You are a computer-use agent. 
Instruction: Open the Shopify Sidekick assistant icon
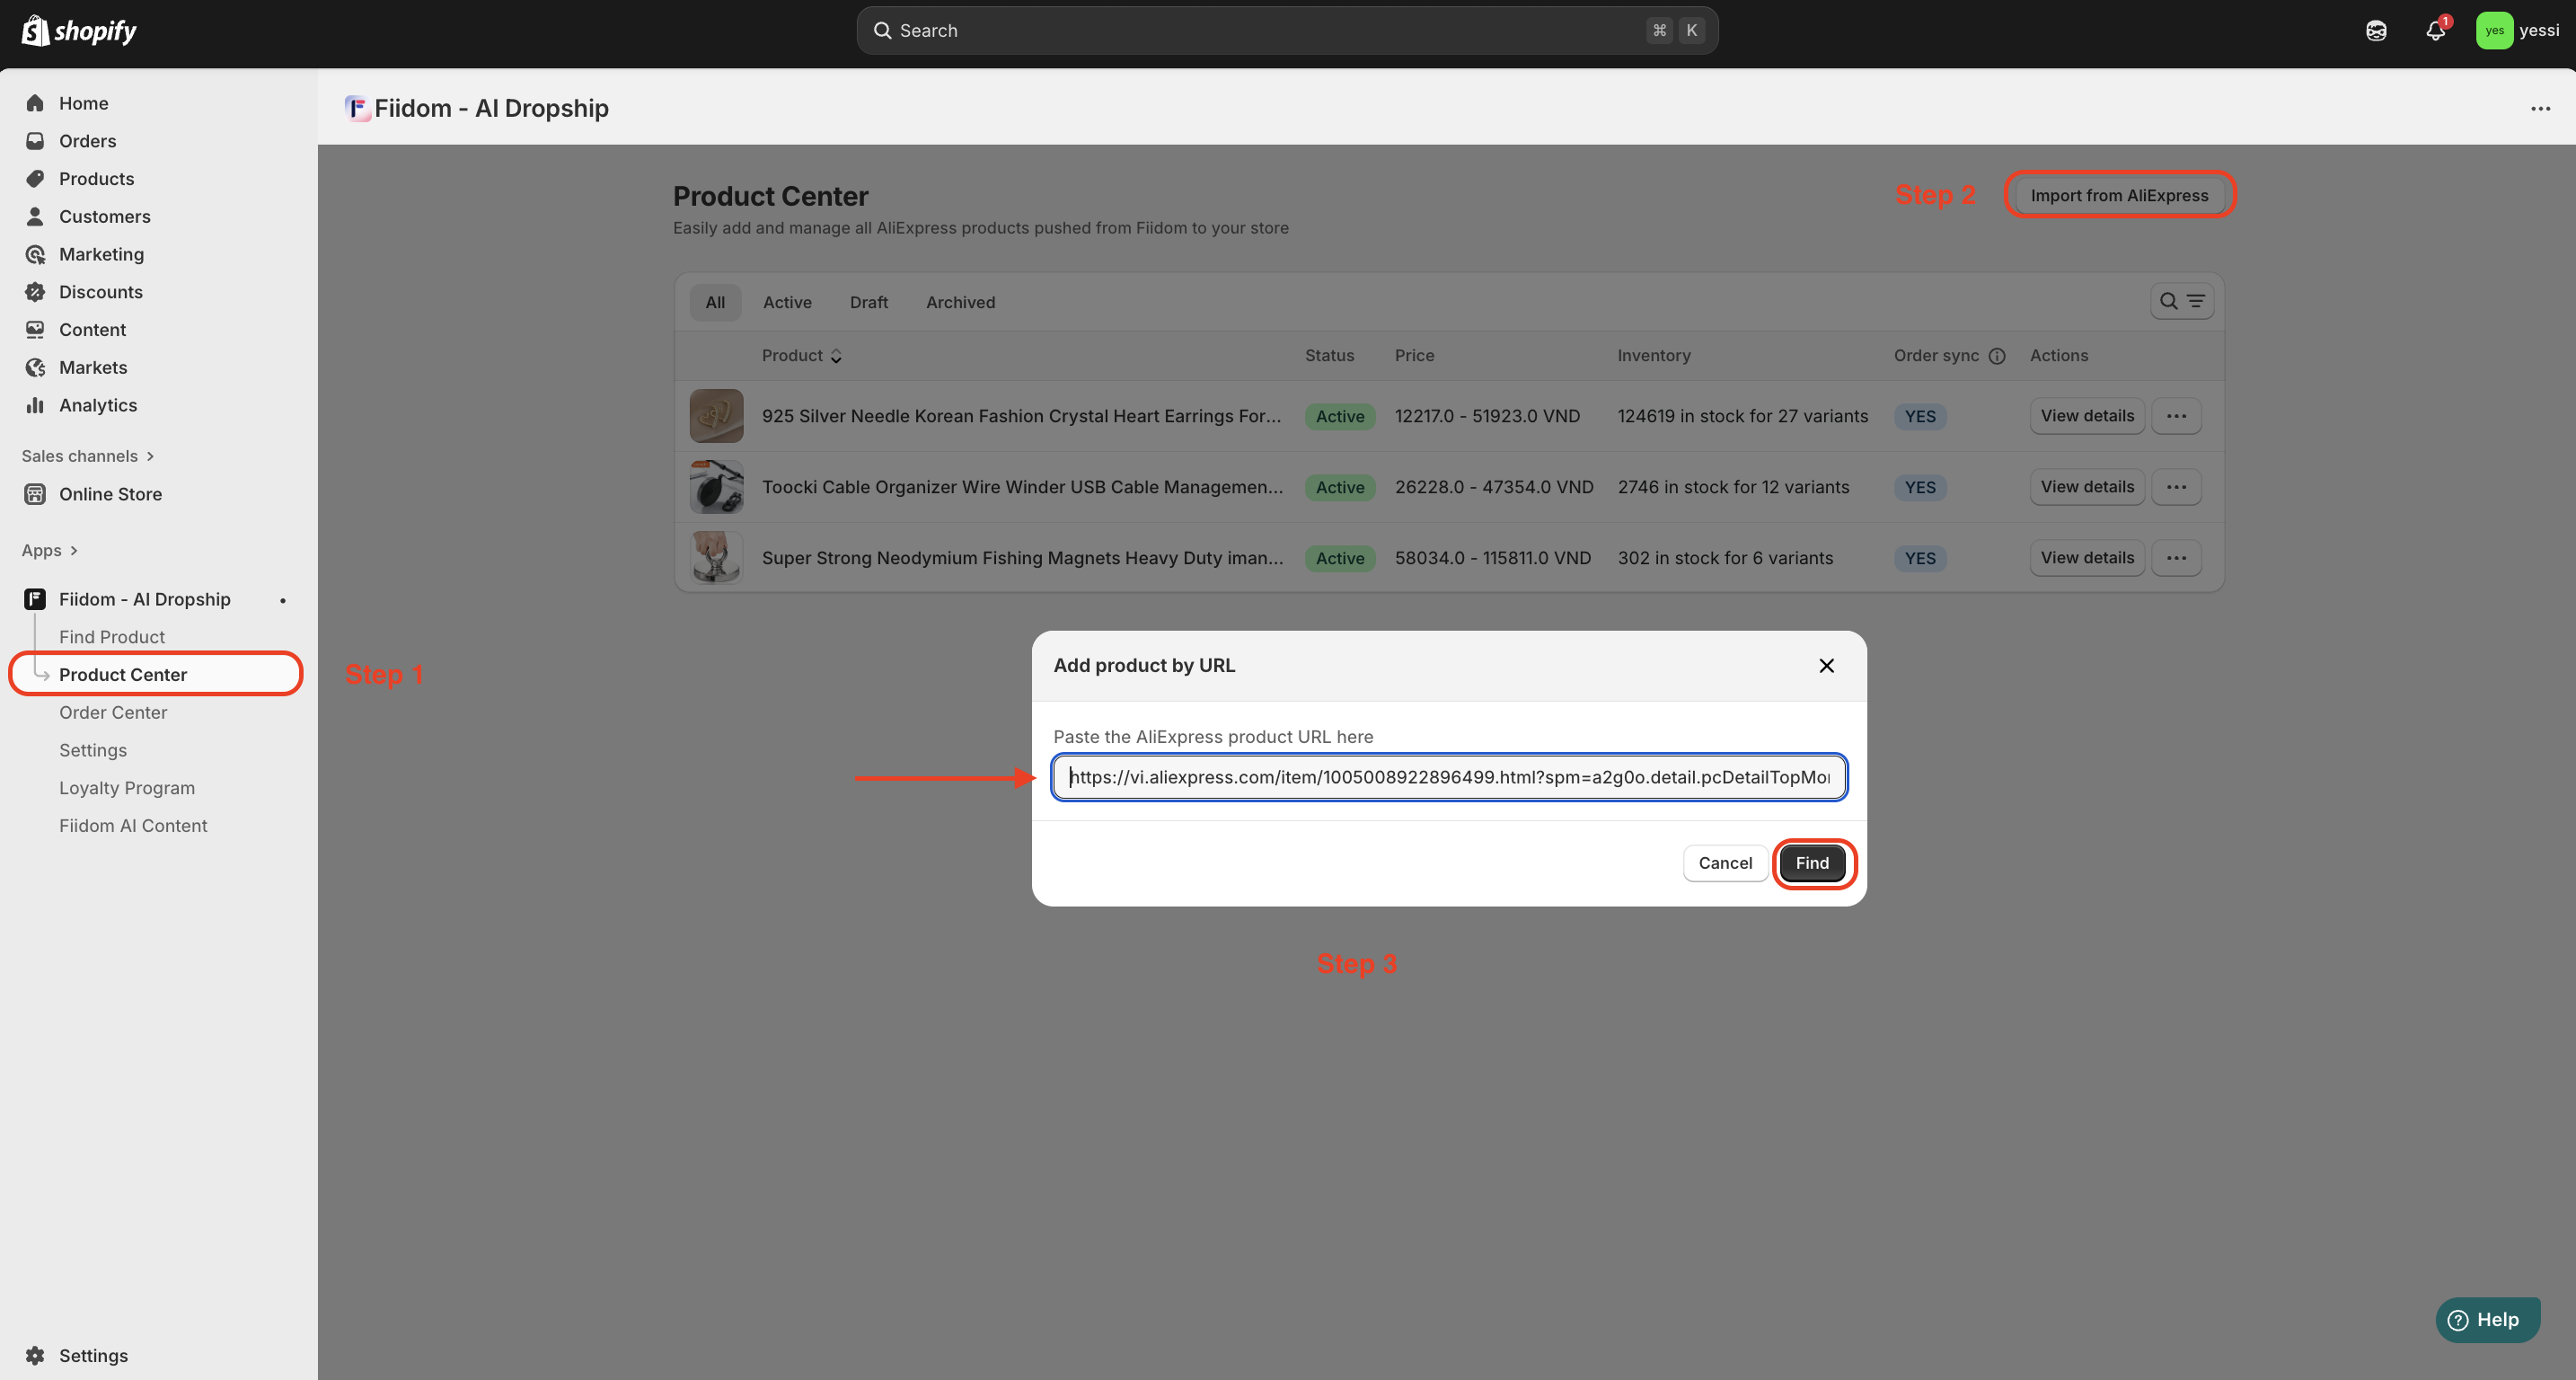coord(2376,30)
